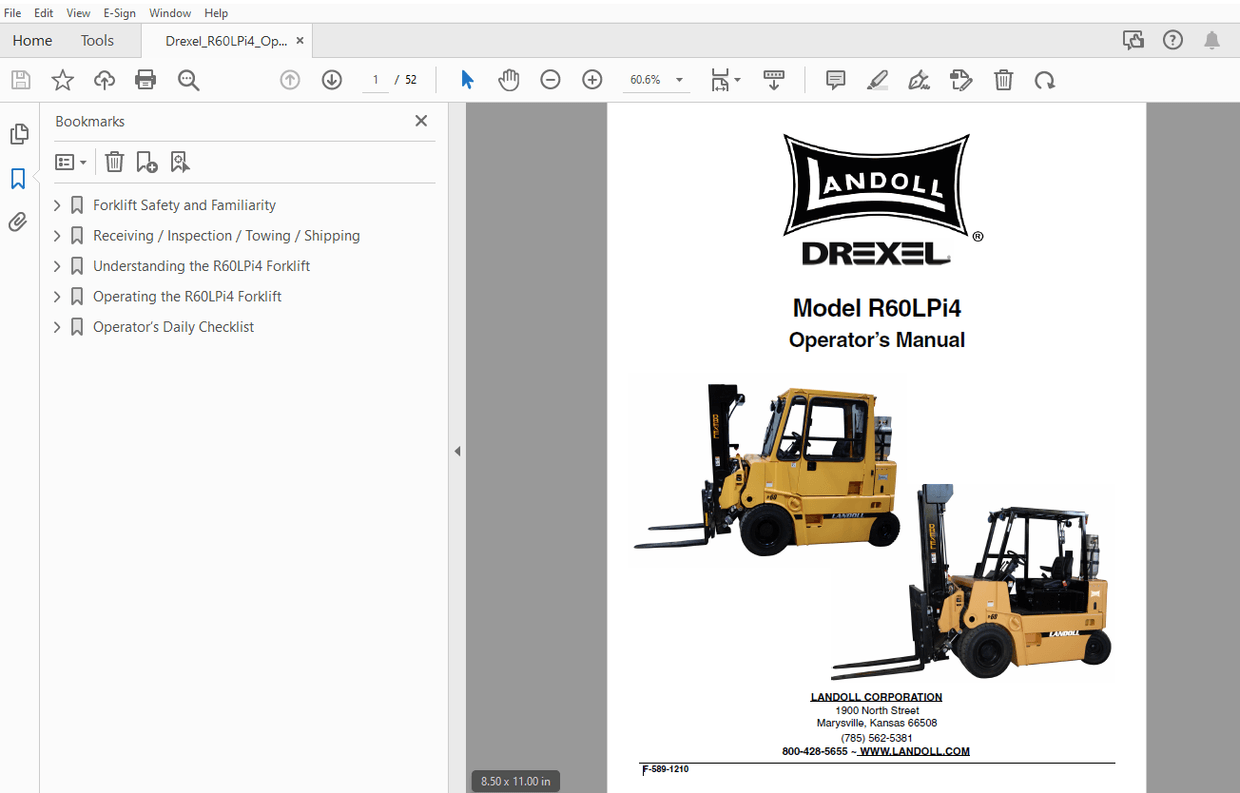
Task: Open the Attachments panel
Action: click(x=17, y=221)
